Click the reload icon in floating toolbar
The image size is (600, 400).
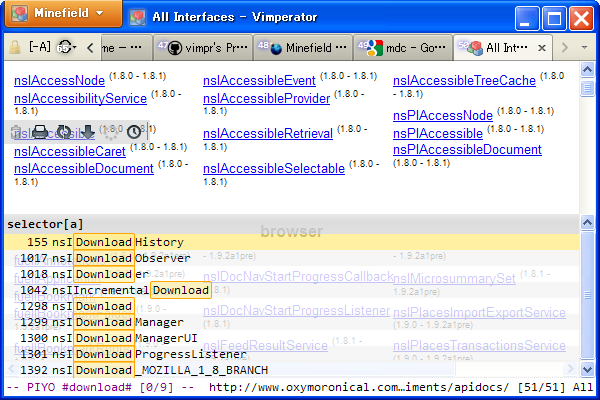pyautogui.click(x=64, y=132)
